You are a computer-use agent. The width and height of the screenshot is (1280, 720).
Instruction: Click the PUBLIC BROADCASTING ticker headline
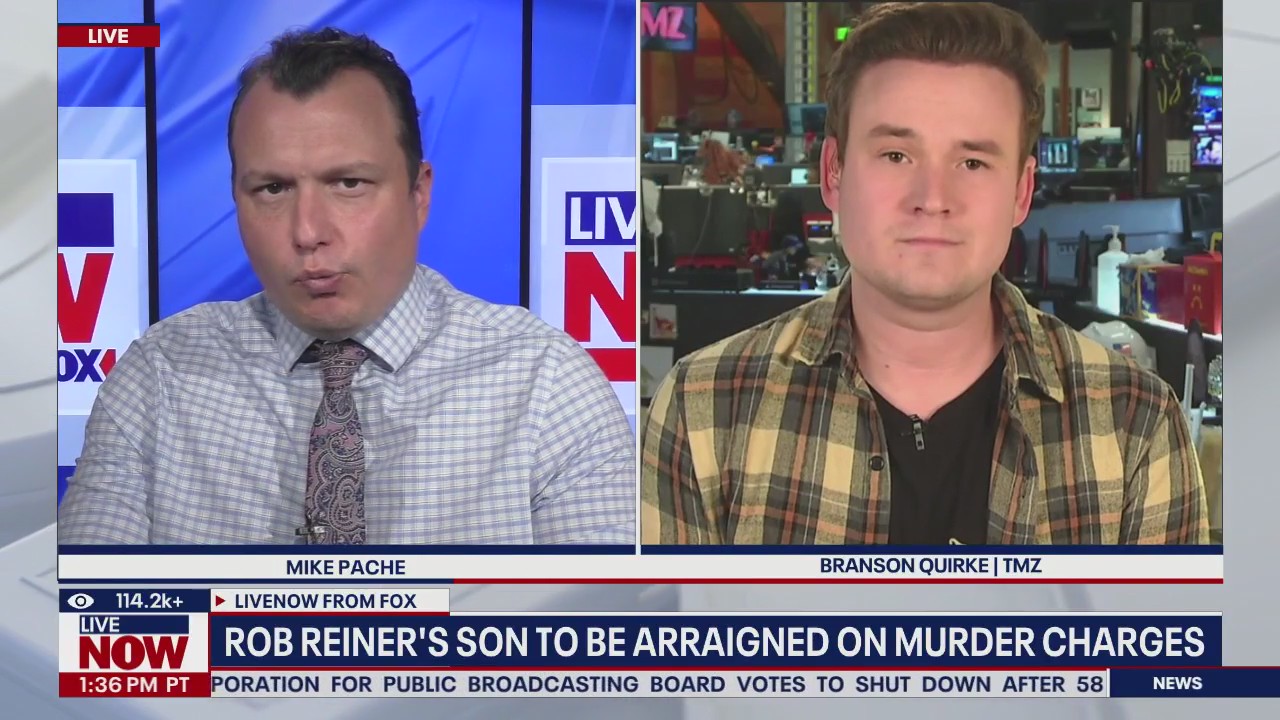point(500,685)
